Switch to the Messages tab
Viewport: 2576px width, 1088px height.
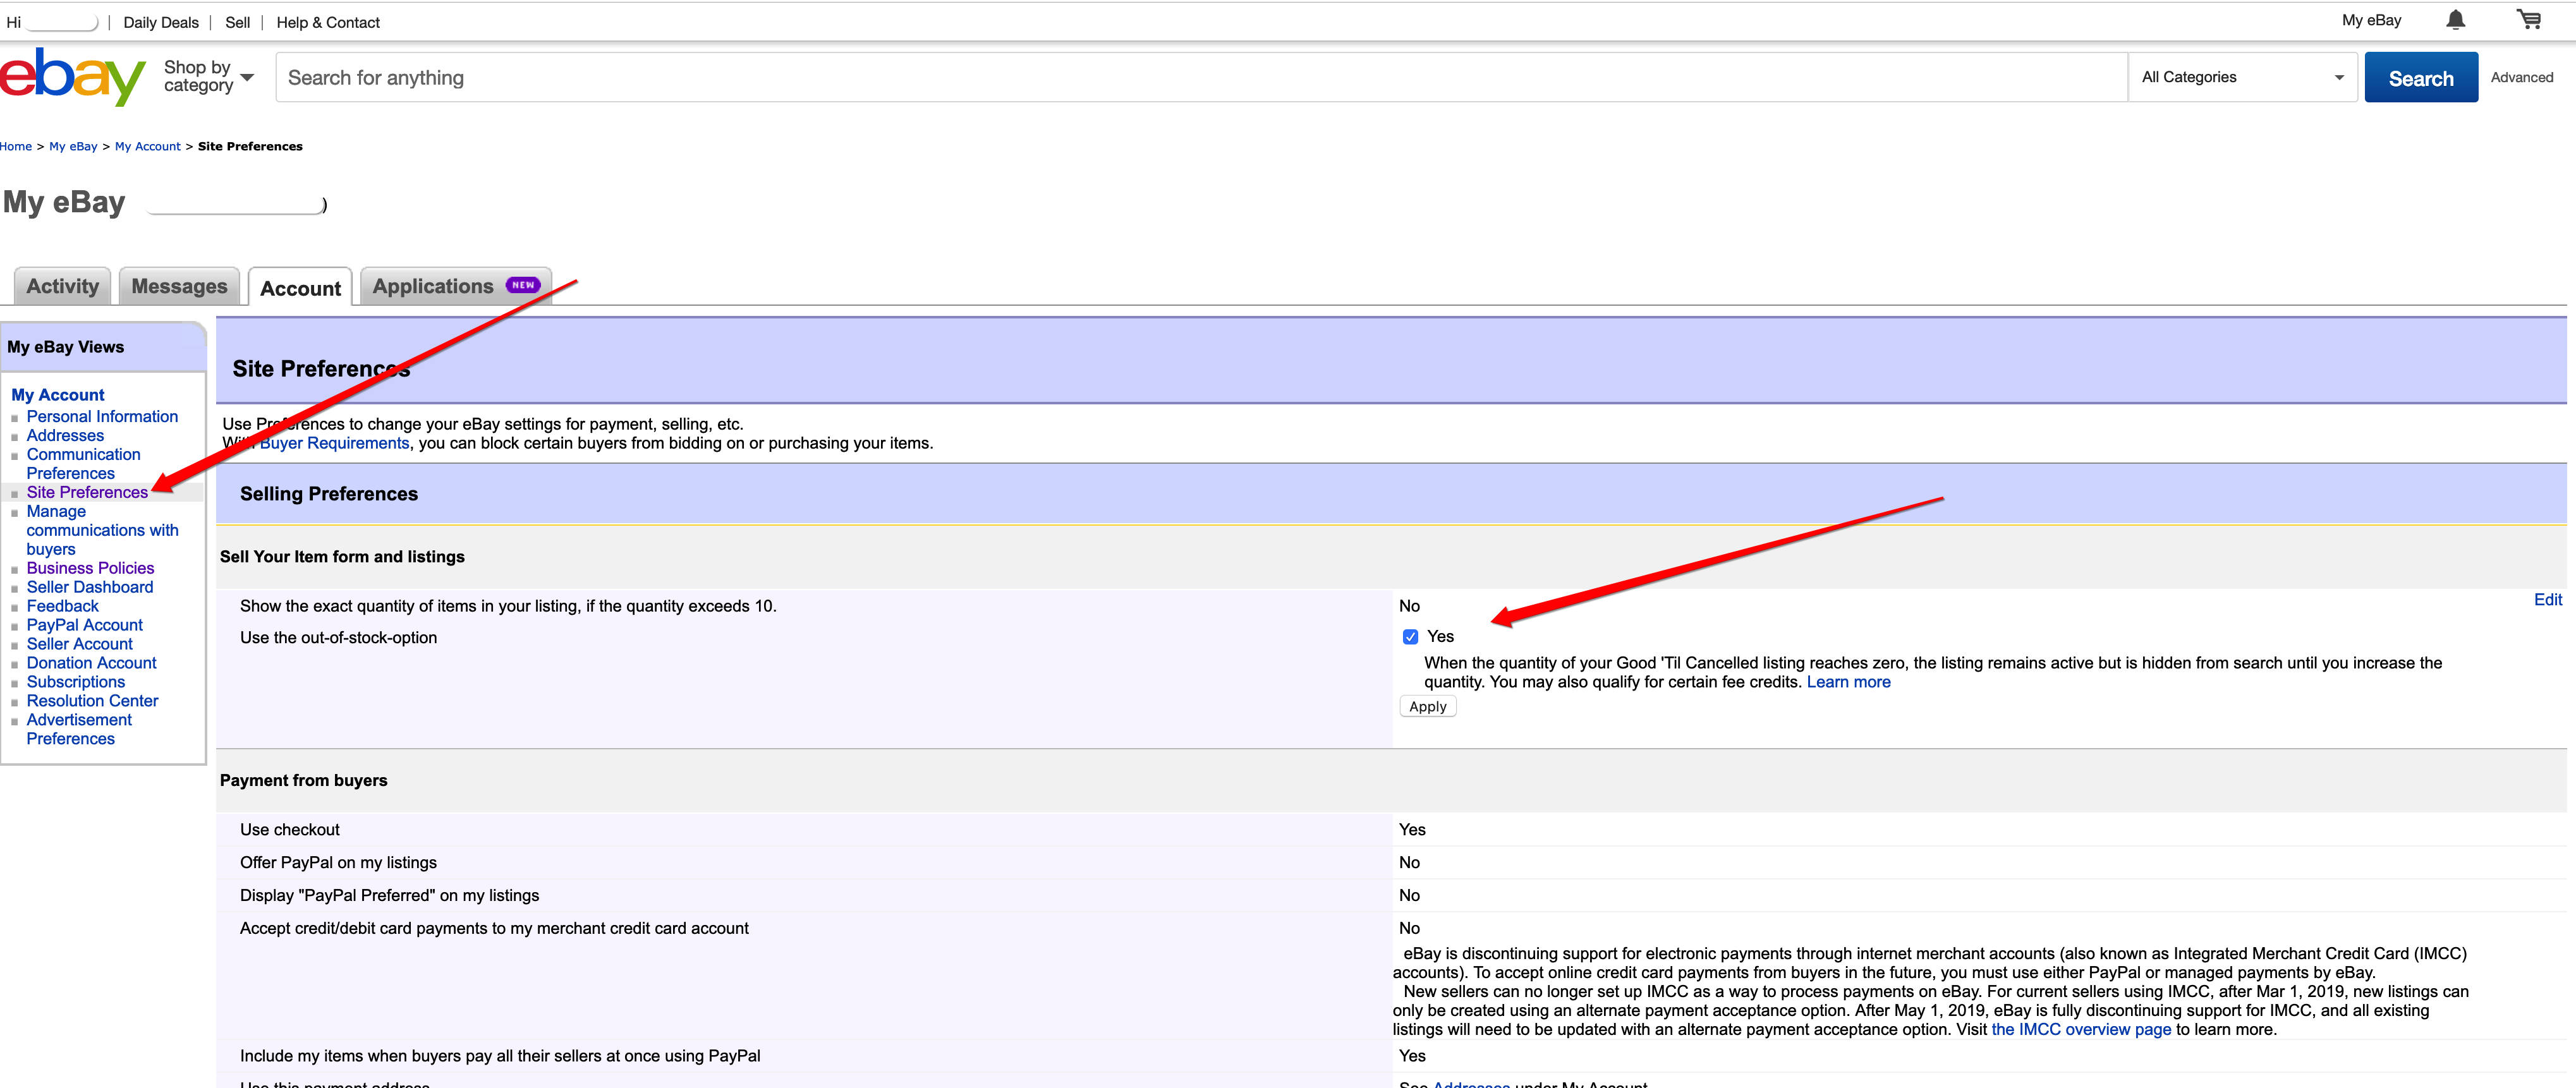pyautogui.click(x=180, y=286)
